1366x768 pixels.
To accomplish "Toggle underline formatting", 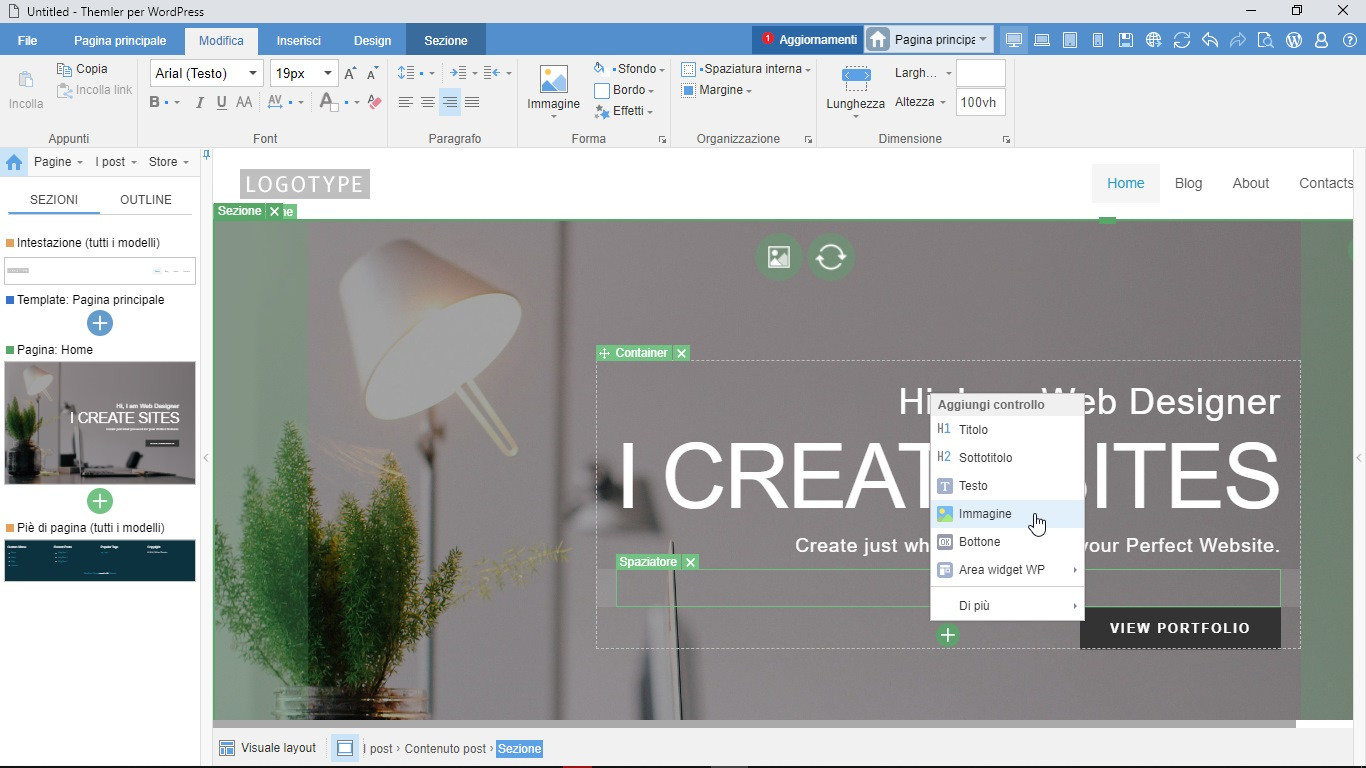I will point(221,102).
